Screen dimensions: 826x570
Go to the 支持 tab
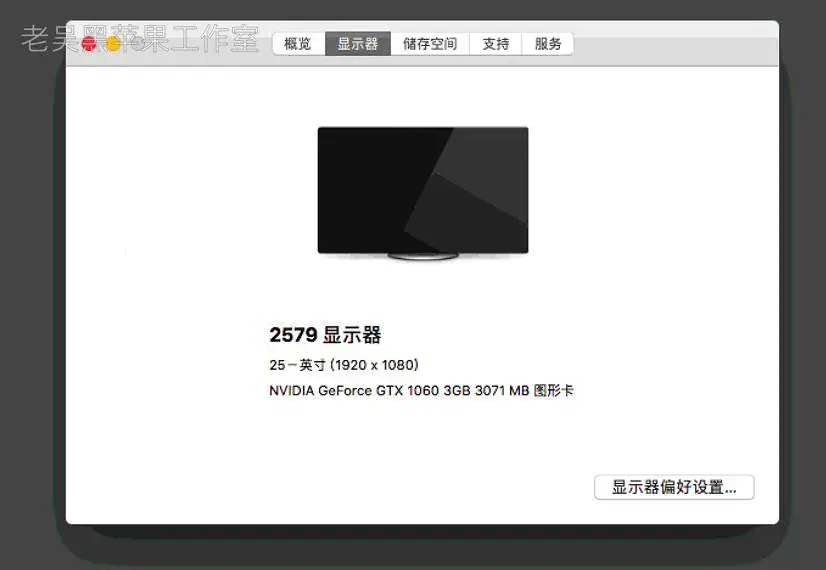click(496, 44)
